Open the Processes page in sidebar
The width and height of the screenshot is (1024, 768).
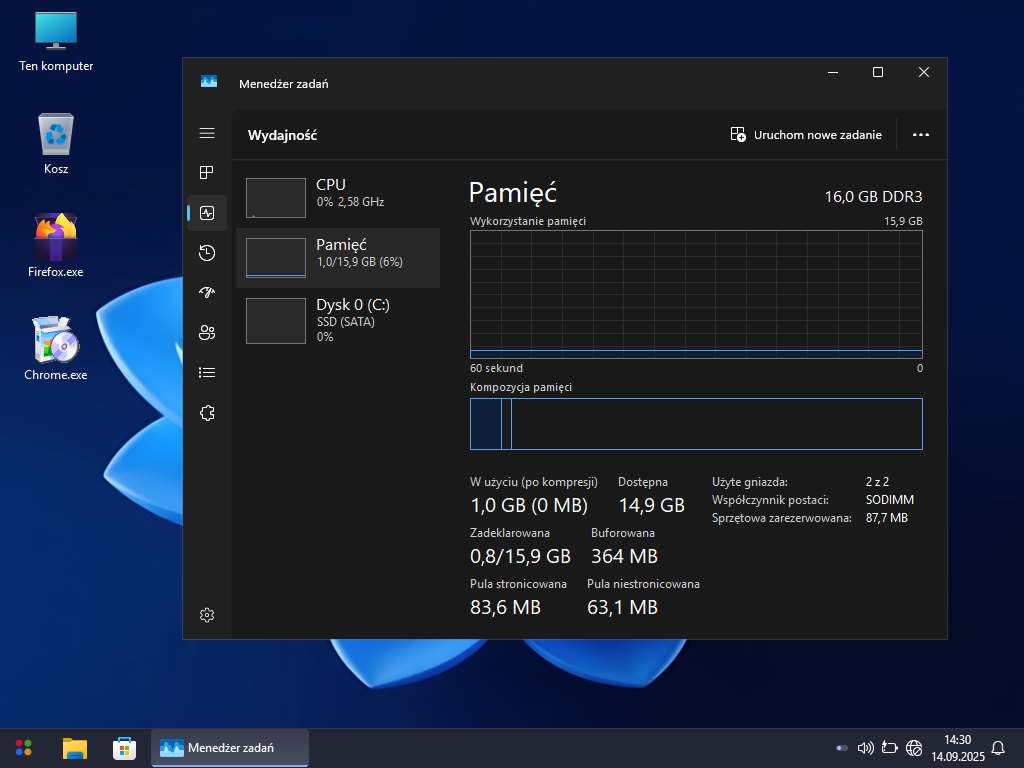[207, 173]
